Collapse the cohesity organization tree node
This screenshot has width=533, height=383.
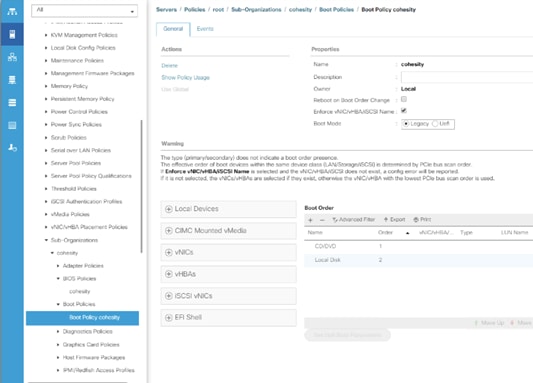click(52, 253)
